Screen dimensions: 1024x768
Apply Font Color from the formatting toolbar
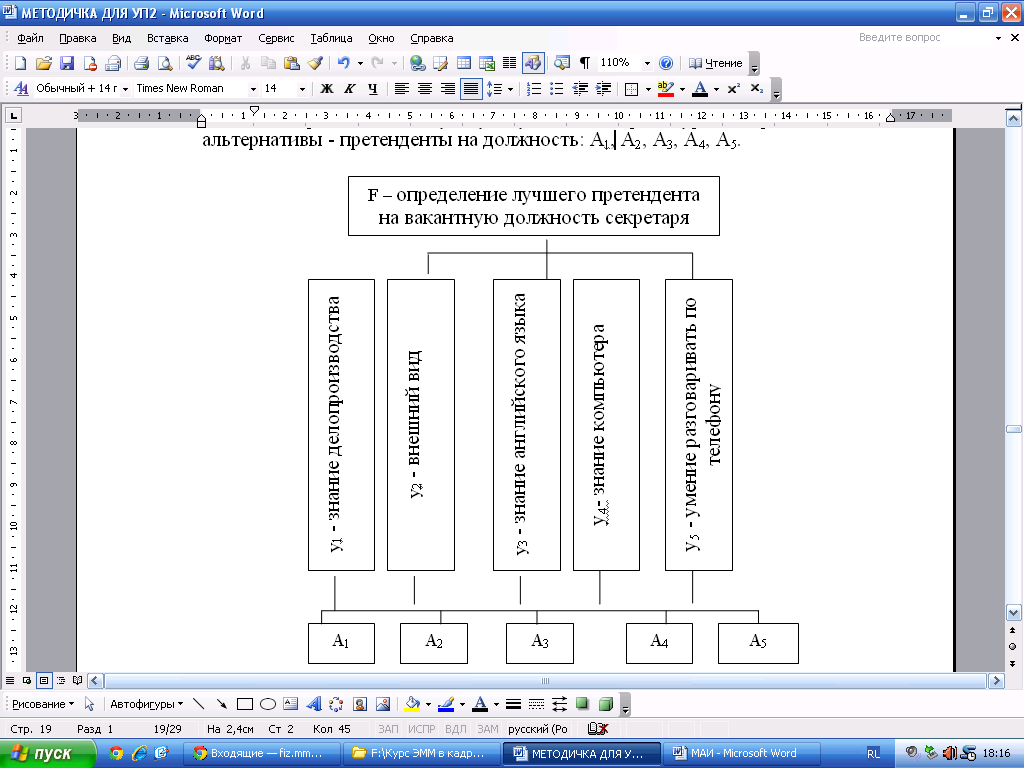coord(699,88)
